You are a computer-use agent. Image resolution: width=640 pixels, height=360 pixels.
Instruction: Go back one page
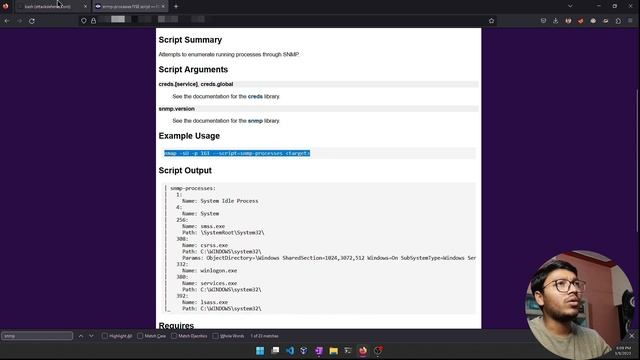pyautogui.click(x=7, y=21)
